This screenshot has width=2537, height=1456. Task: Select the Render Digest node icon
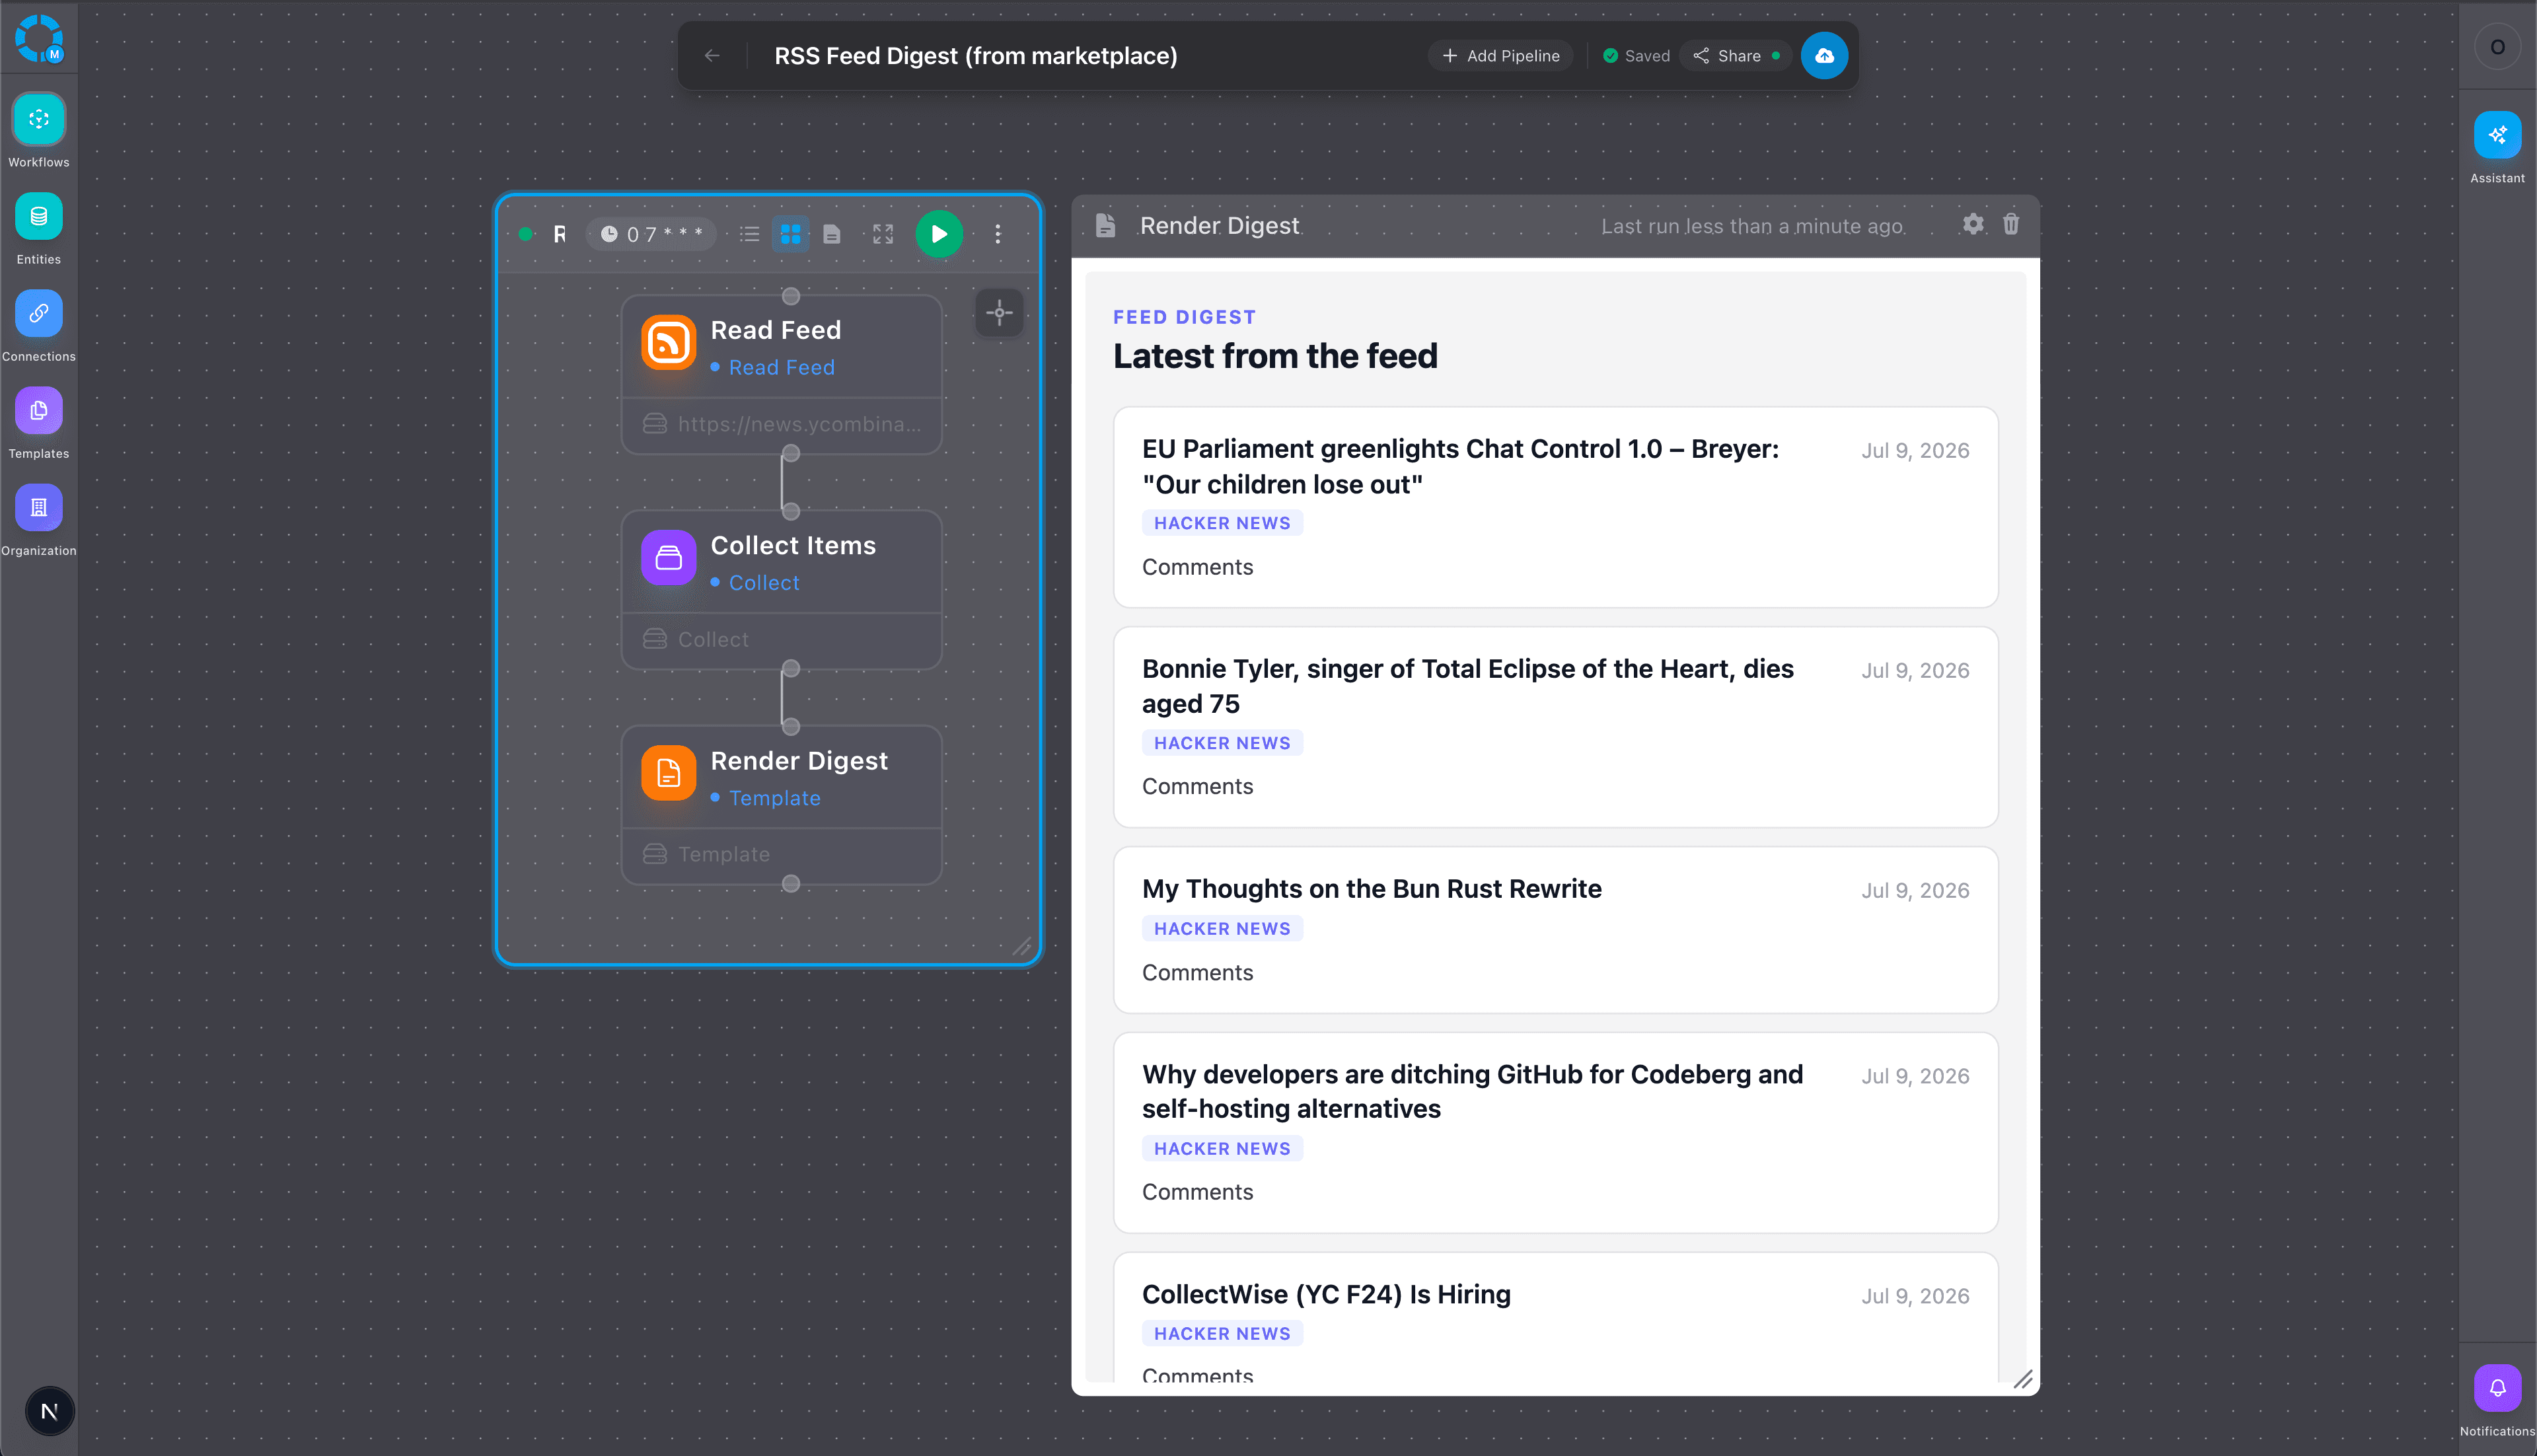tap(668, 773)
